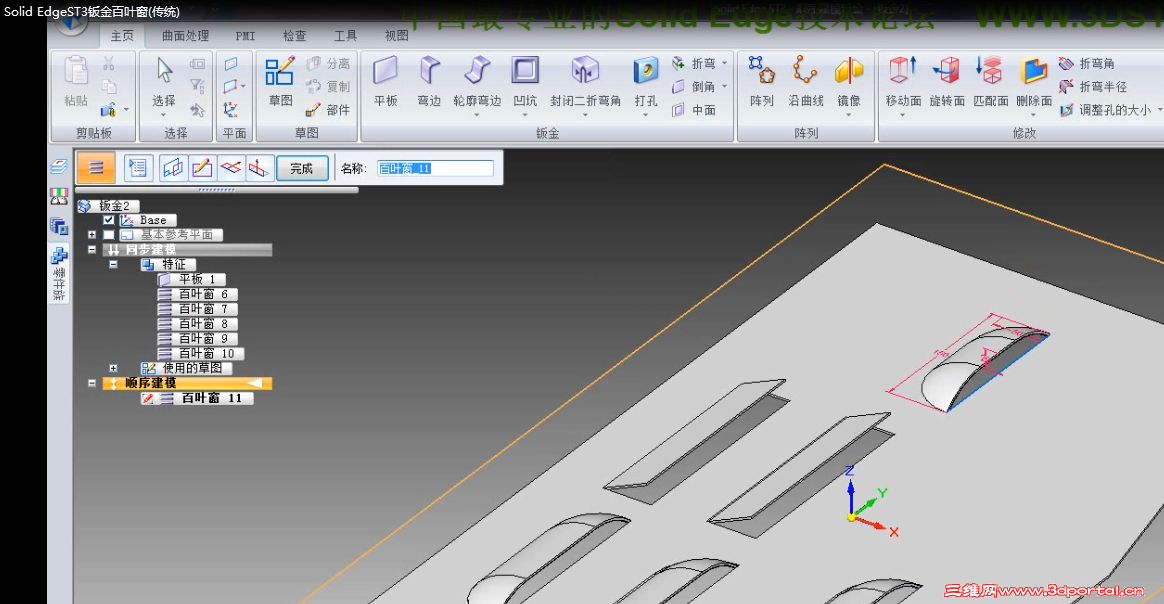Viewport: 1164px width, 604px height.
Task: Click the 调整孔的大小 (Resize Holes) command
Action: tap(1105, 110)
